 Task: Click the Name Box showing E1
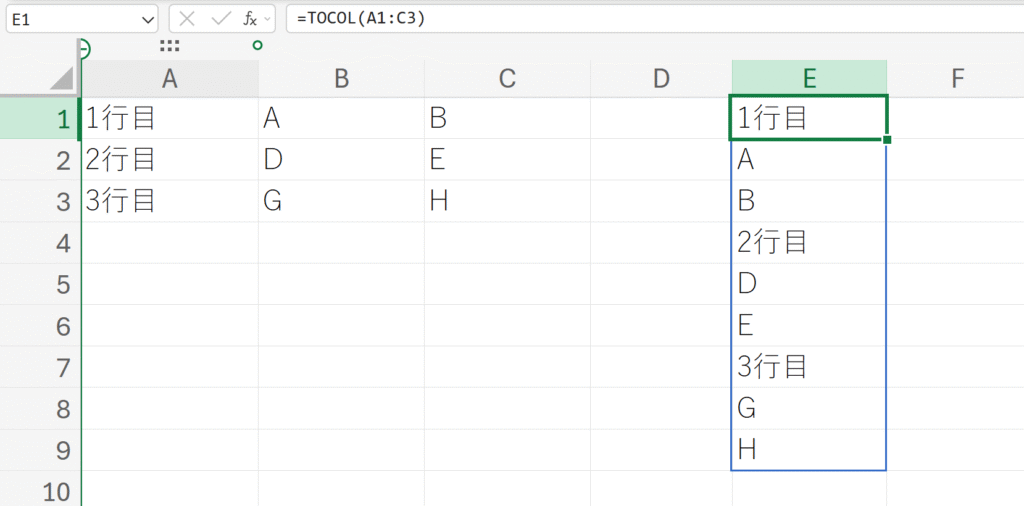70,19
